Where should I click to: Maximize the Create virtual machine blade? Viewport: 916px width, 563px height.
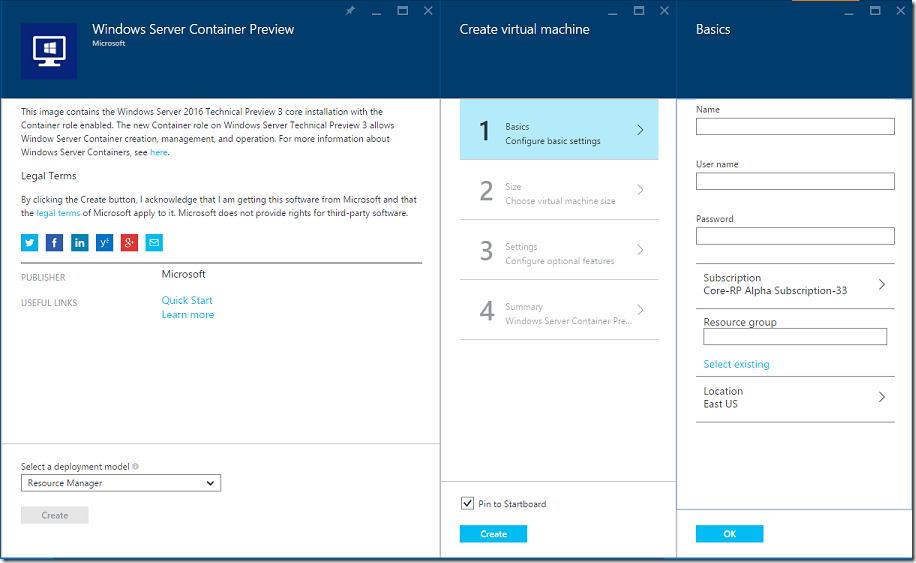pyautogui.click(x=639, y=11)
